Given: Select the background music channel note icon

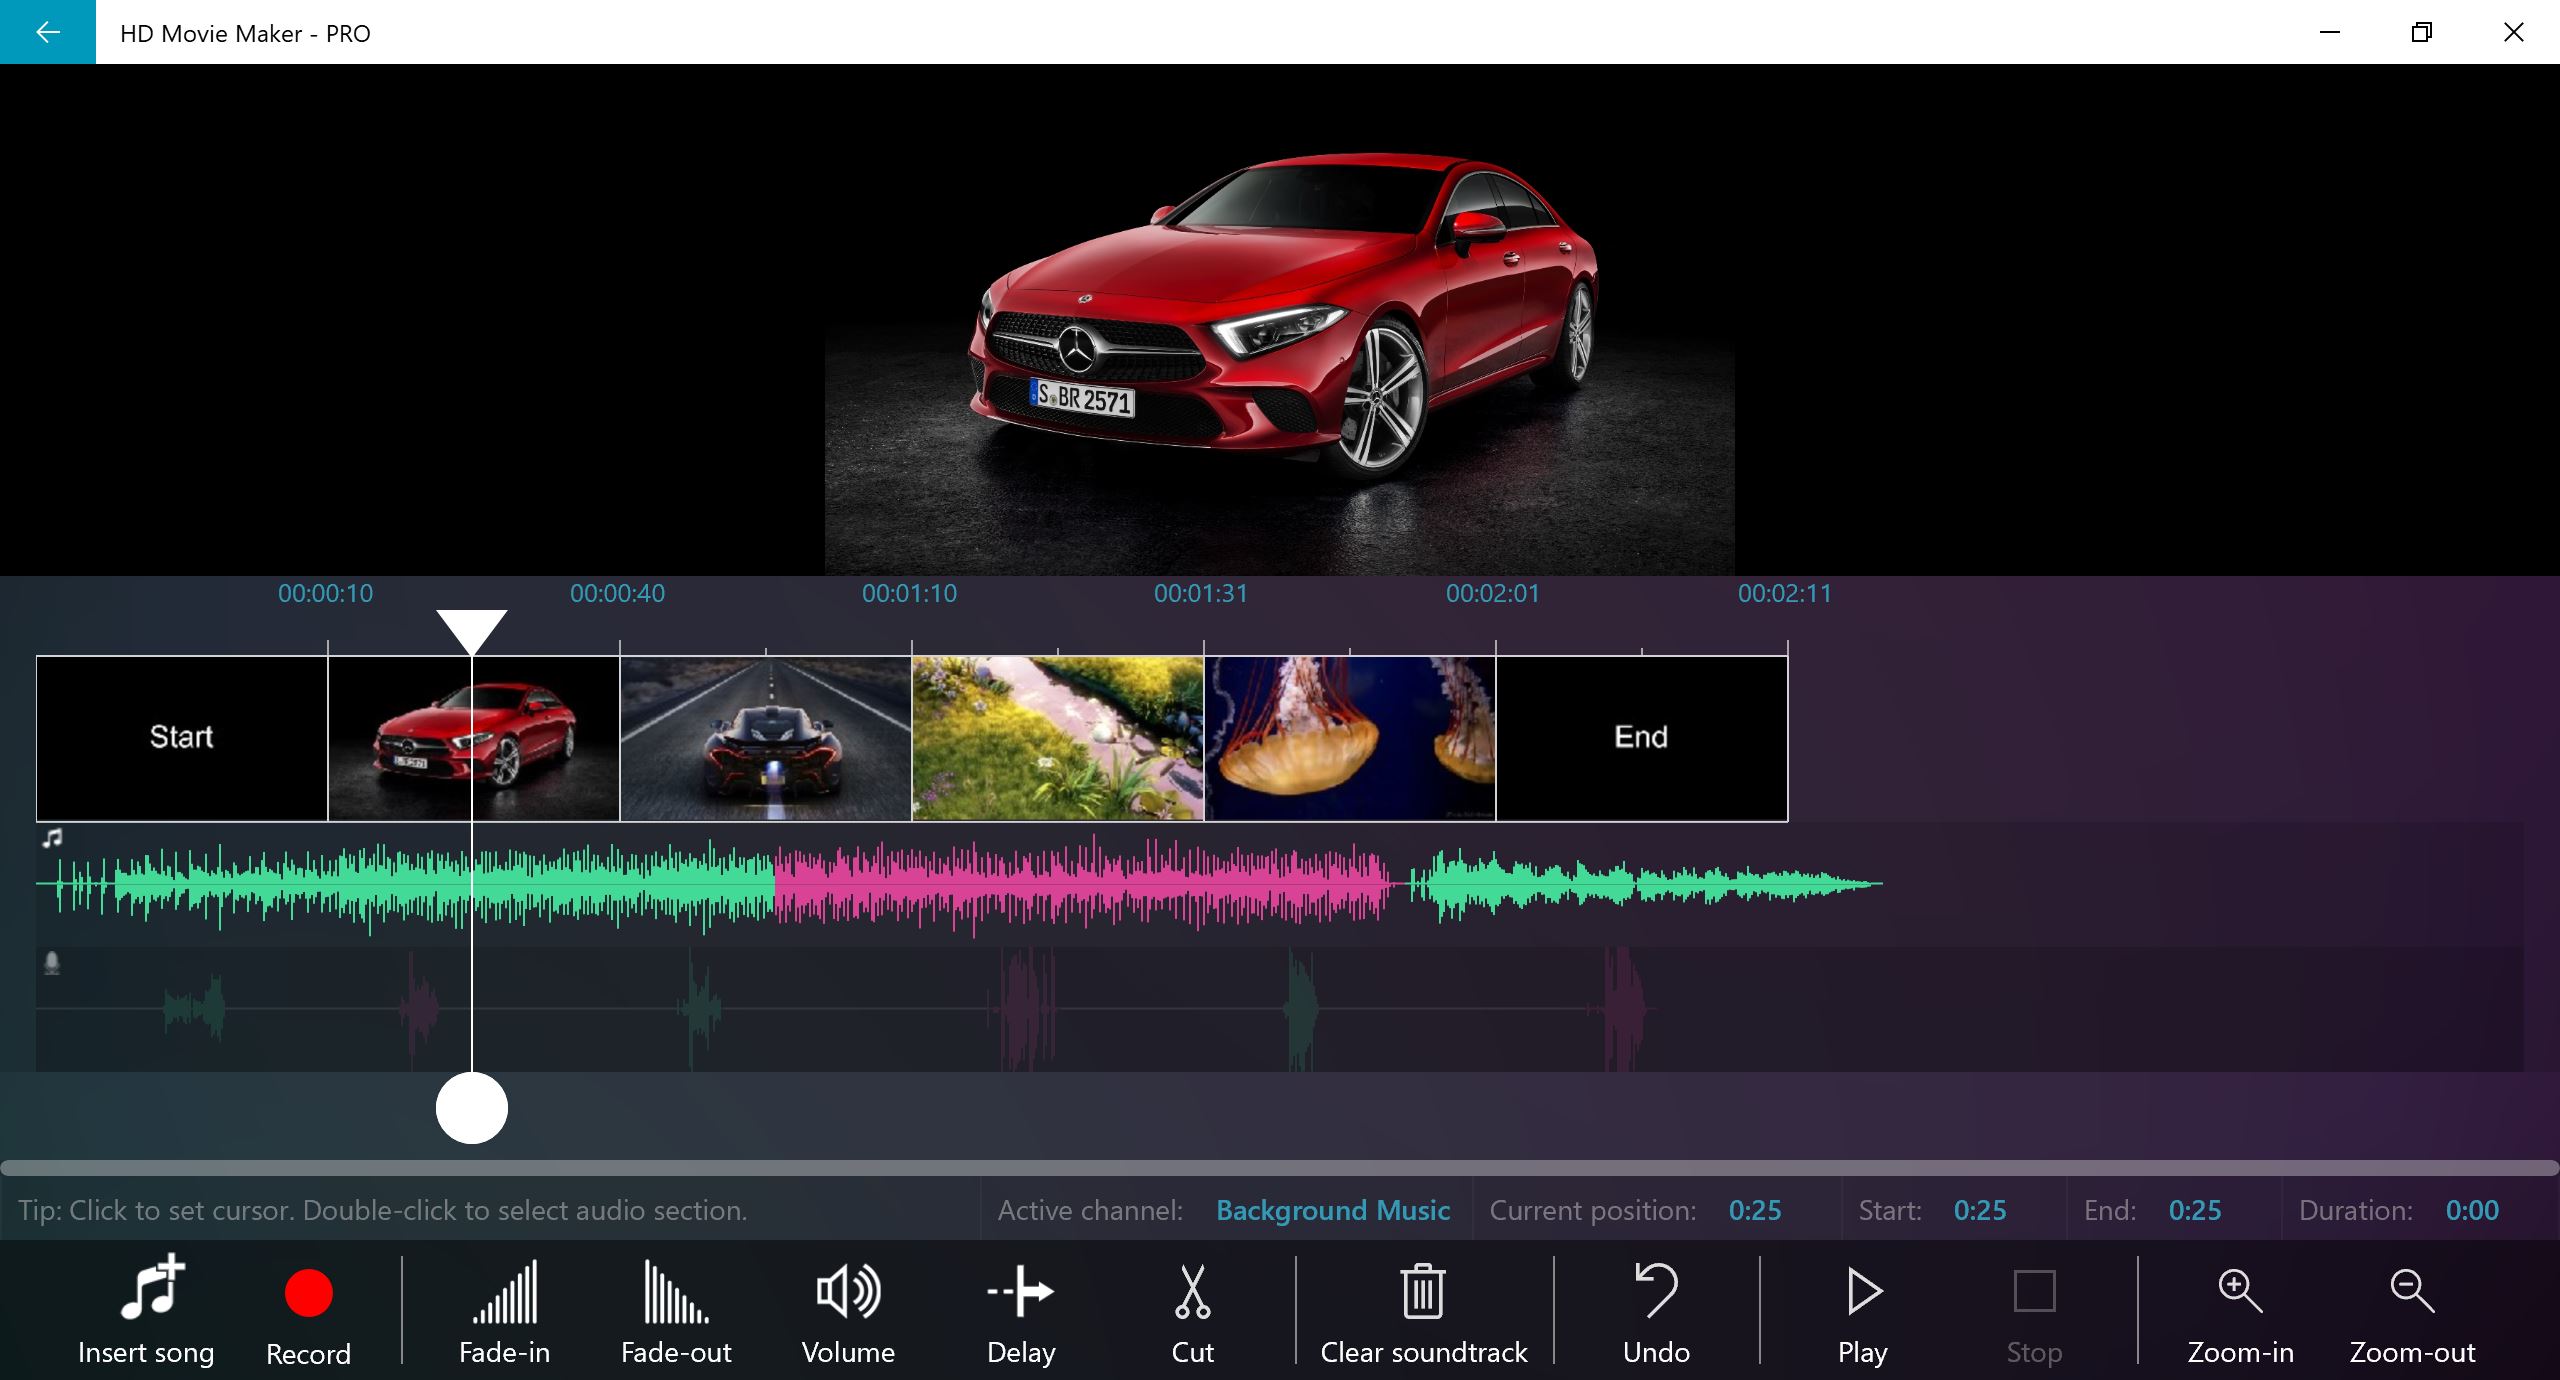Looking at the screenshot, I should [x=52, y=838].
